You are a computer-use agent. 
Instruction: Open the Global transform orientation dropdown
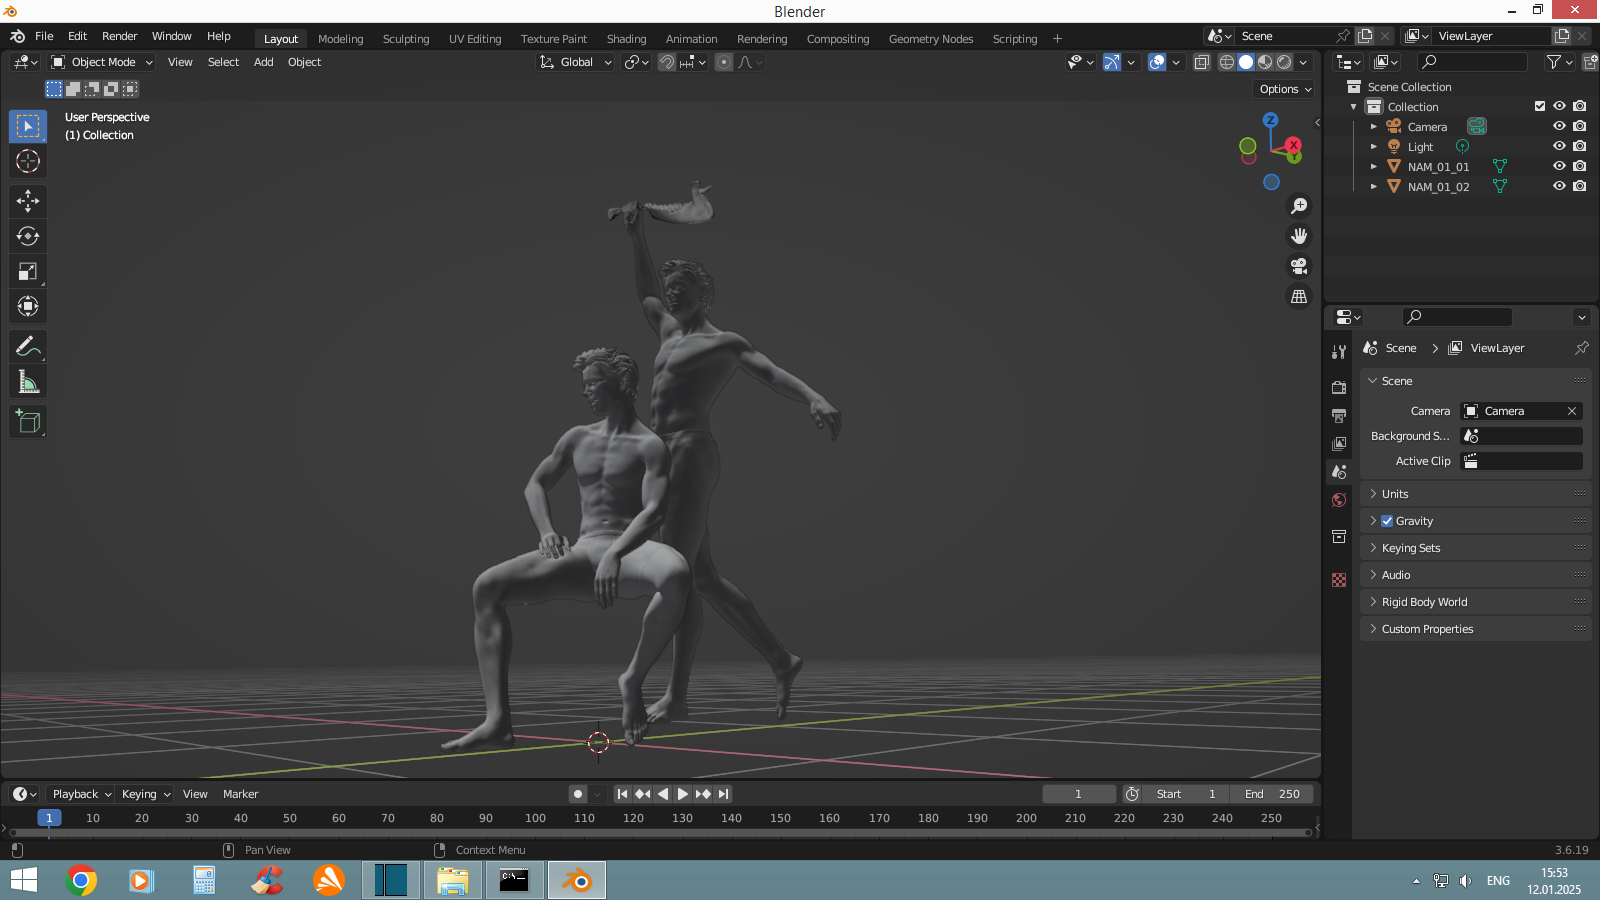point(575,62)
